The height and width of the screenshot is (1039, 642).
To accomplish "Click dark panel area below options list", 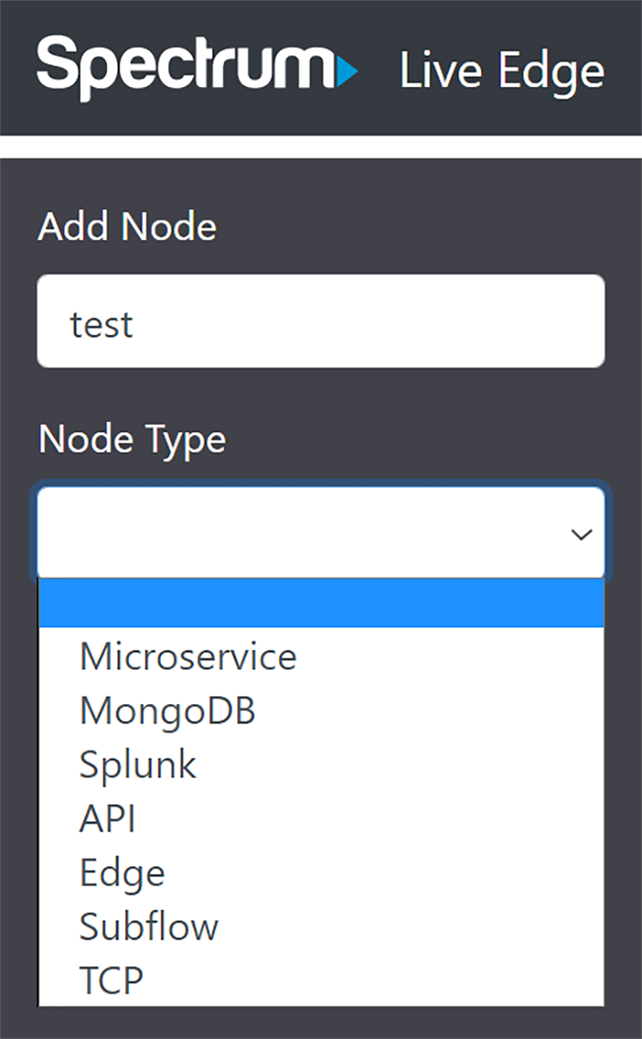I will [321, 1023].
